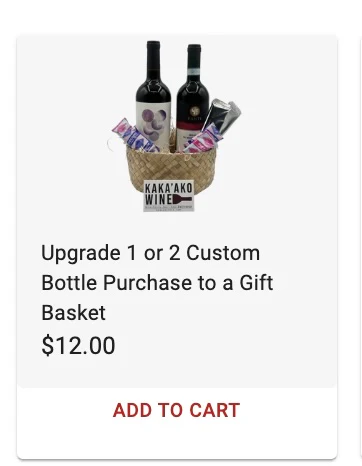This screenshot has height=466, width=362.
Task: Click the bottle icon in the Kaka'ako logo
Action: click(183, 200)
